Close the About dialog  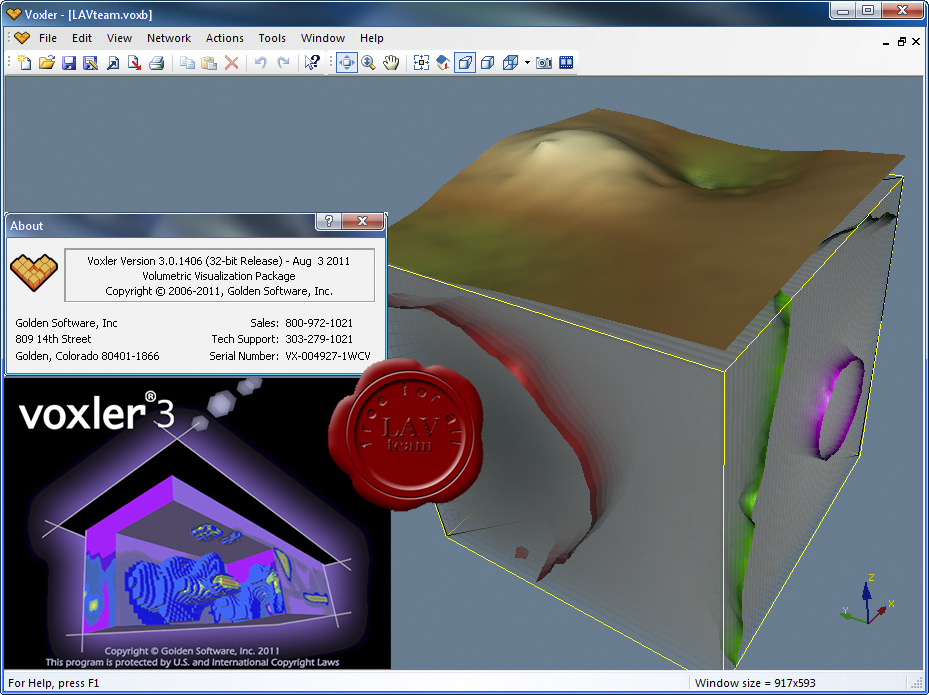point(363,222)
